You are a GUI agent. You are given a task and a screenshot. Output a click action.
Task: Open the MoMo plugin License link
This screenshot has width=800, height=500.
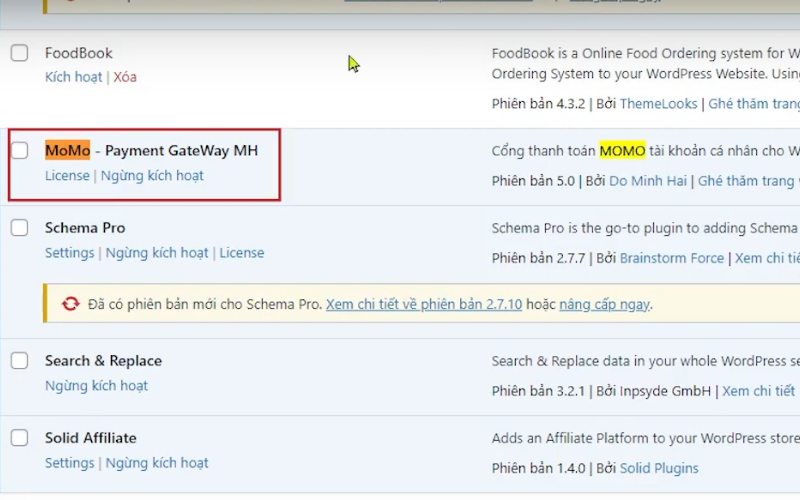click(x=67, y=176)
